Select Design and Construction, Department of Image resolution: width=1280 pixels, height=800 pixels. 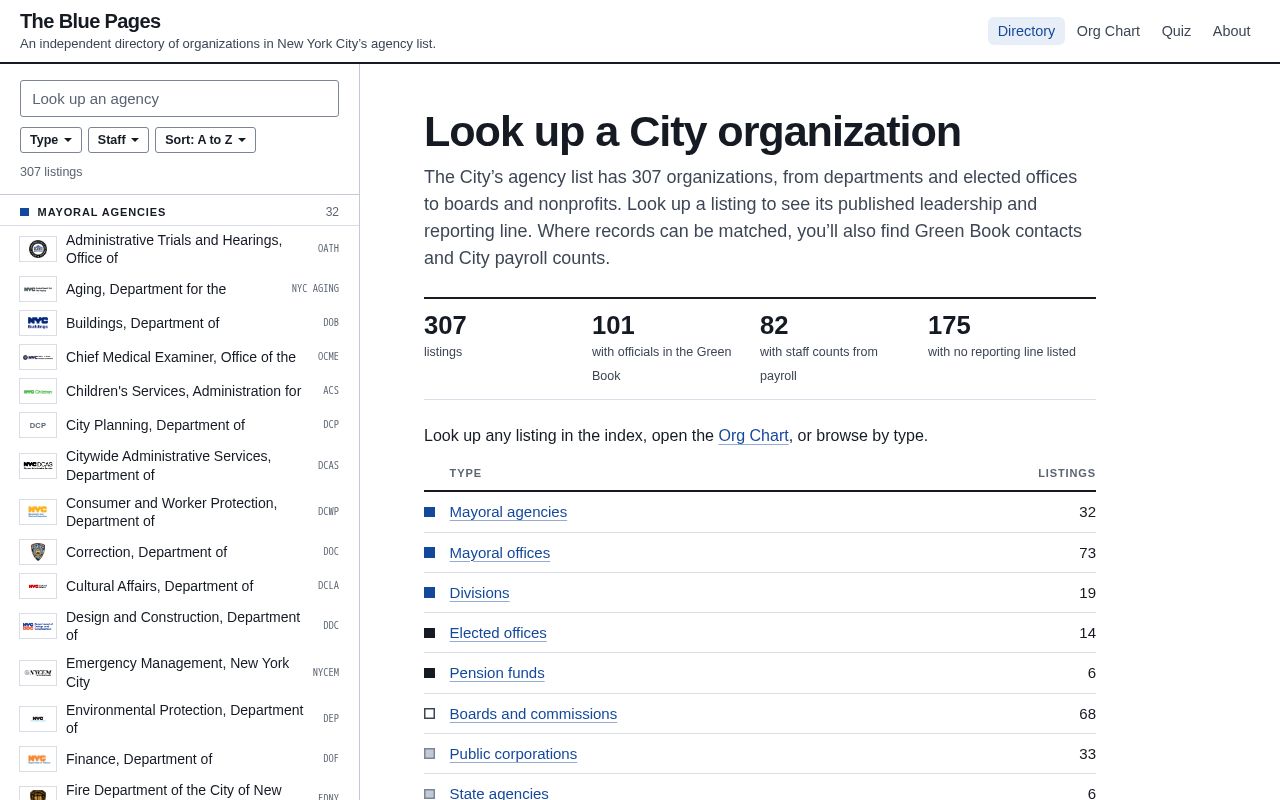pyautogui.click(x=180, y=626)
